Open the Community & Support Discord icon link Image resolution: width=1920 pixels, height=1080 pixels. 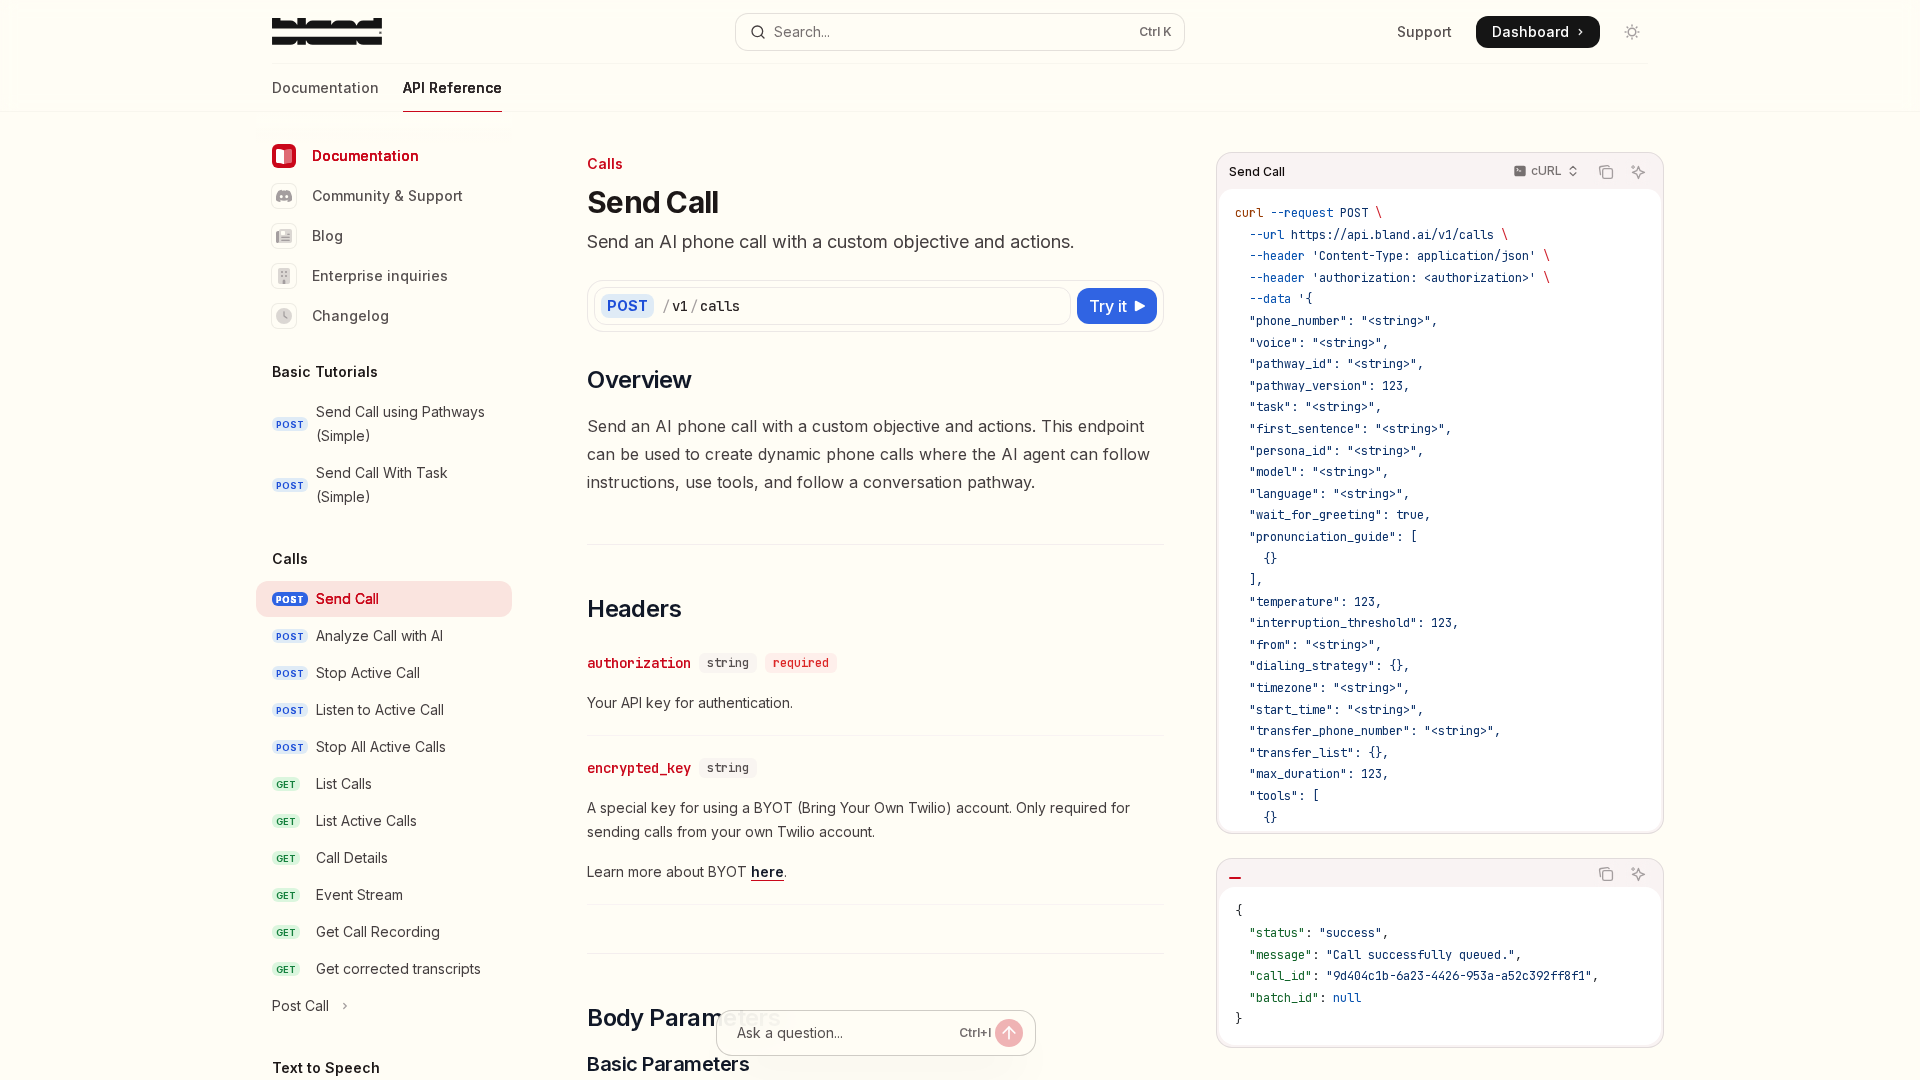(x=284, y=196)
